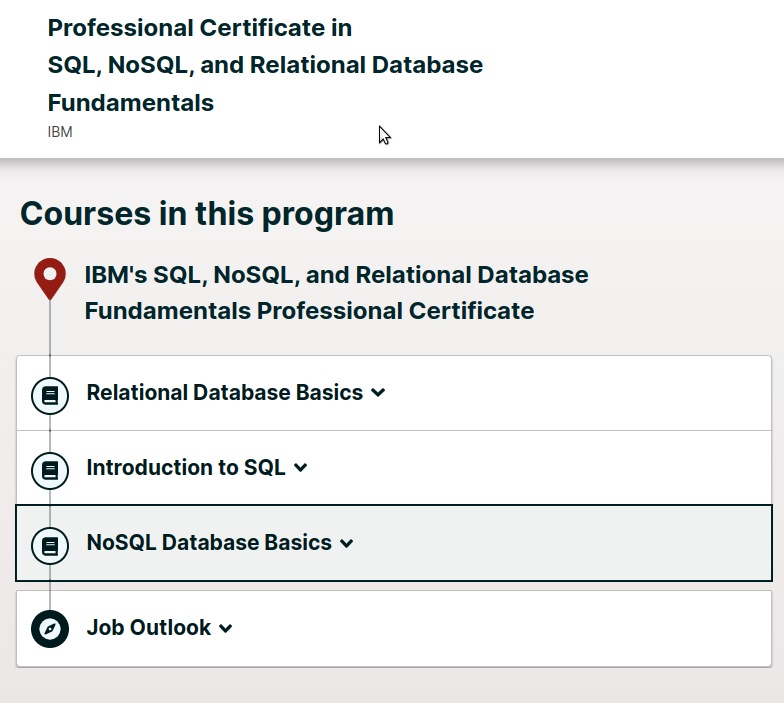Viewport: 784px width, 703px height.
Task: Open the Job Outlook section title
Action: pyautogui.click(x=148, y=628)
